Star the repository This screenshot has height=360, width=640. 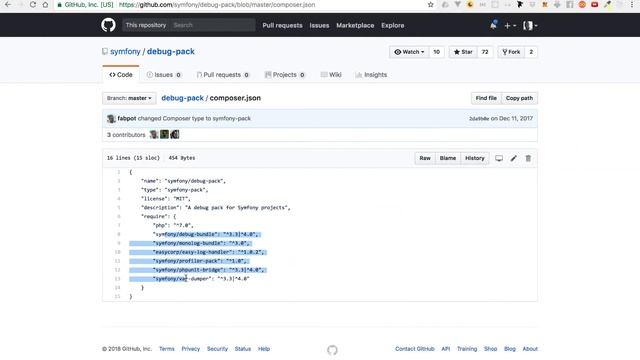463,52
